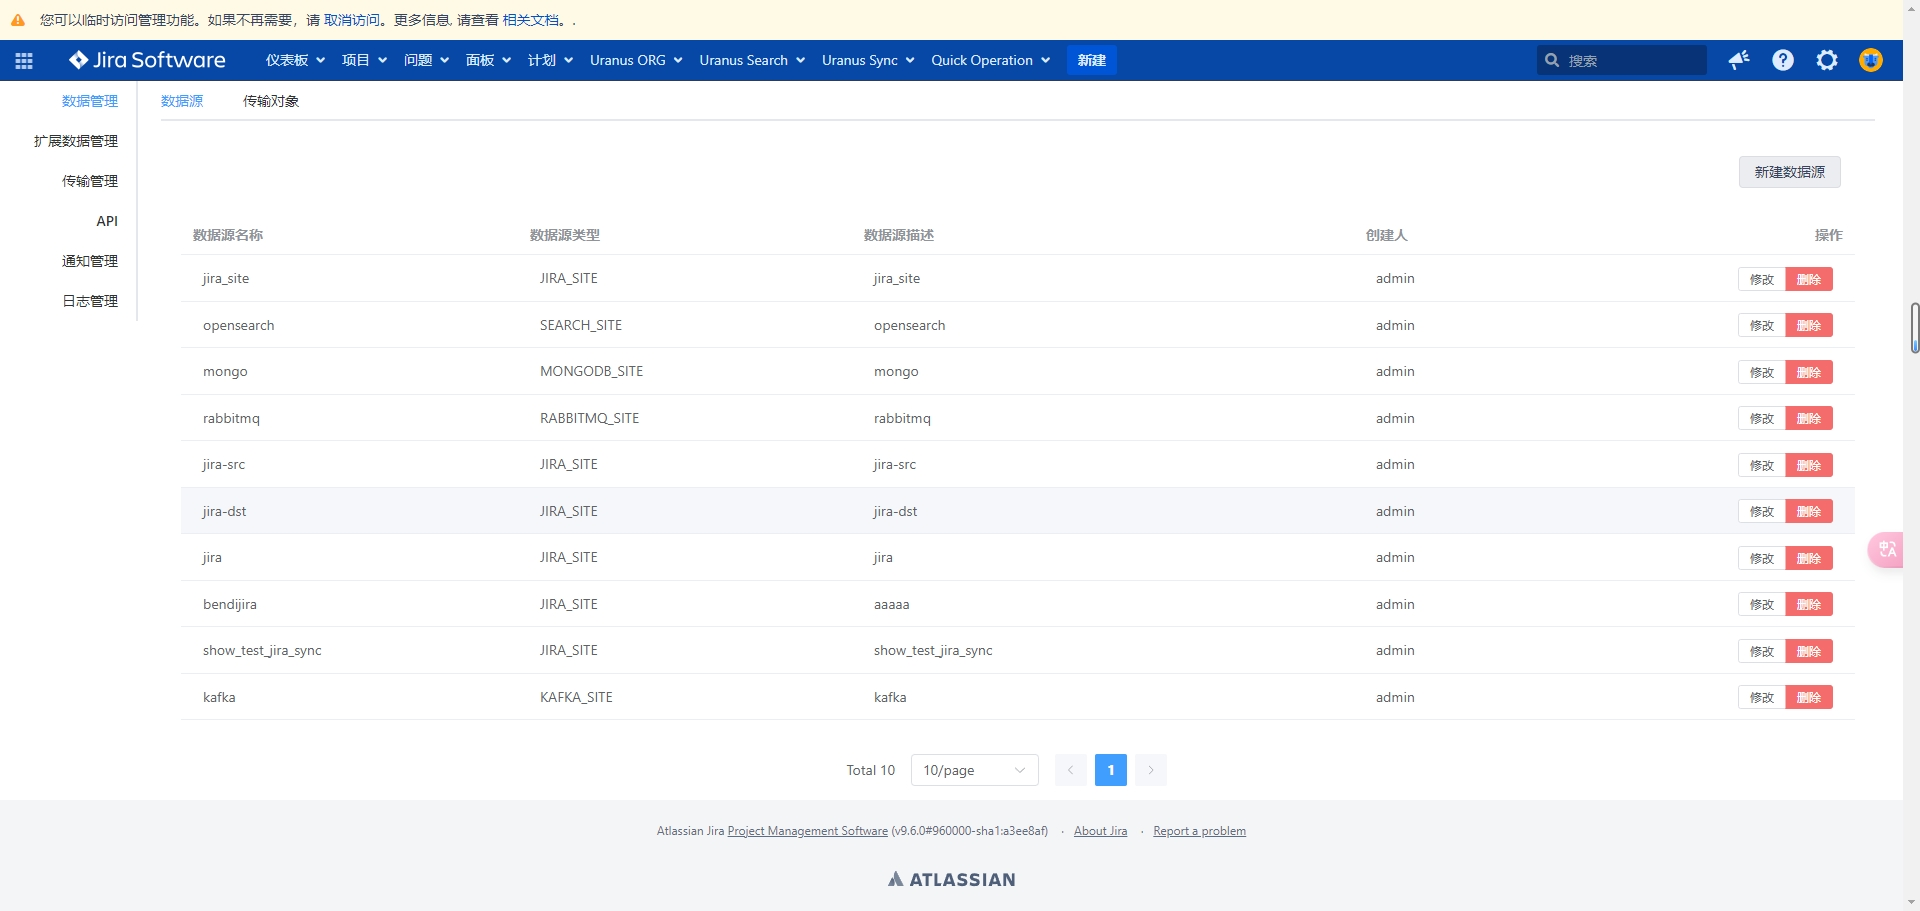Click 修改 for jira-src row
Viewport: 1920px width, 911px height.
pos(1762,465)
